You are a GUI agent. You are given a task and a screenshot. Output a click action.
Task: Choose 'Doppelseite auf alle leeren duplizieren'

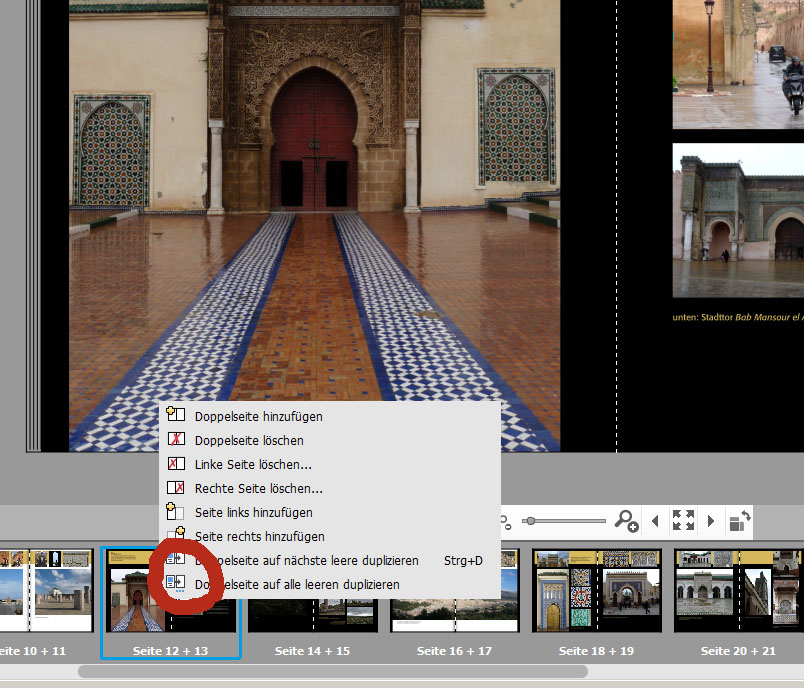pos(297,585)
